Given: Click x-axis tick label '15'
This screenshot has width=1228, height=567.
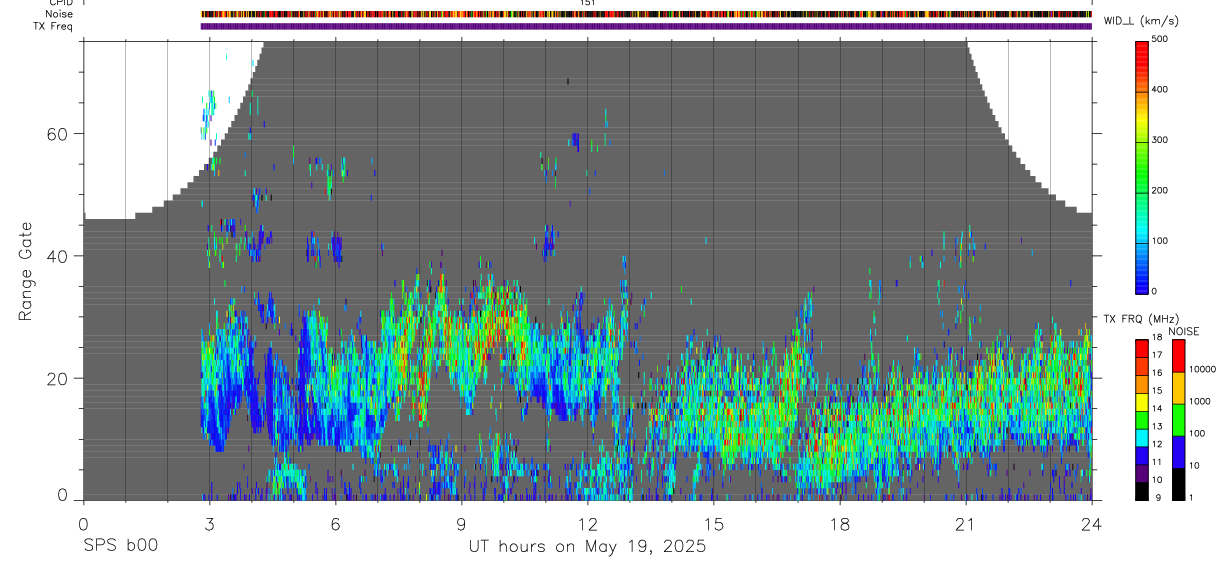Looking at the screenshot, I should (714, 524).
